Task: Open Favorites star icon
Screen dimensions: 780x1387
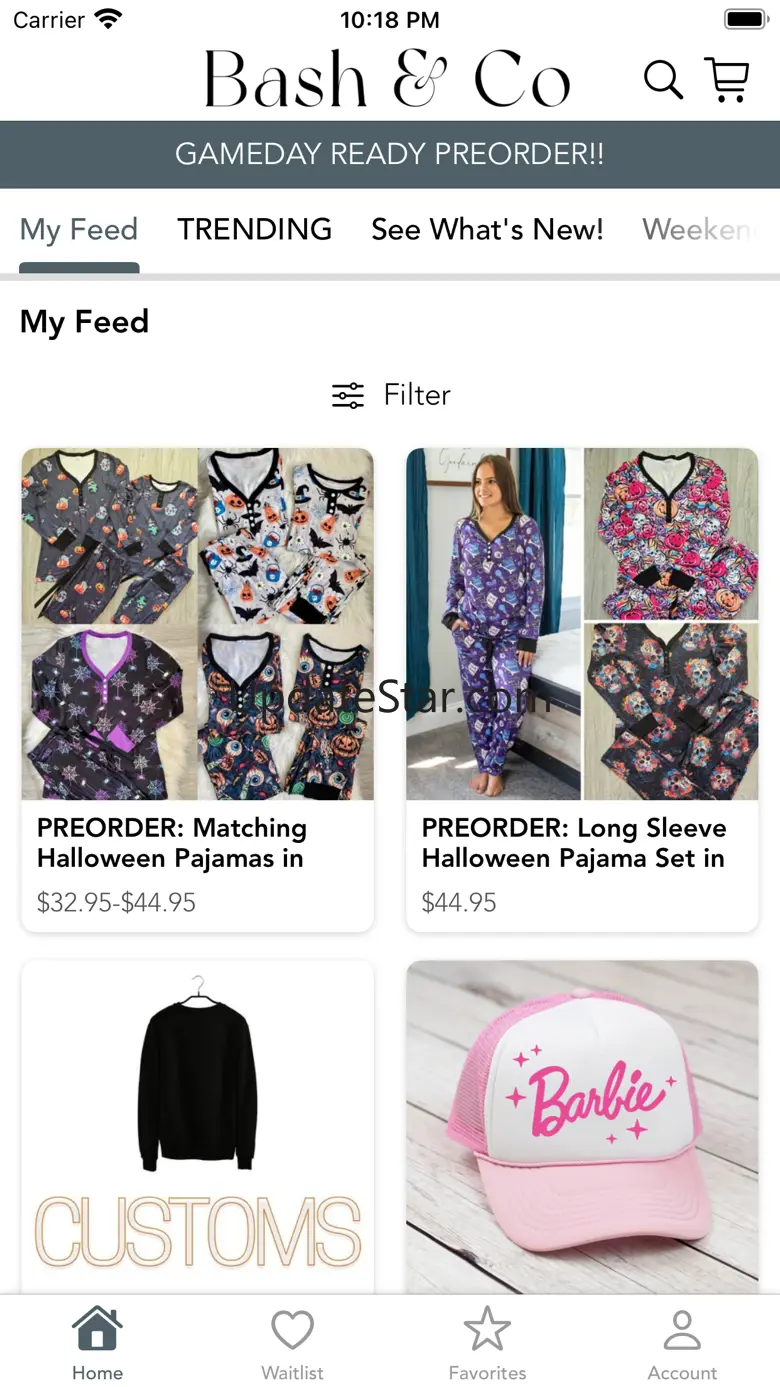Action: coord(487,1331)
